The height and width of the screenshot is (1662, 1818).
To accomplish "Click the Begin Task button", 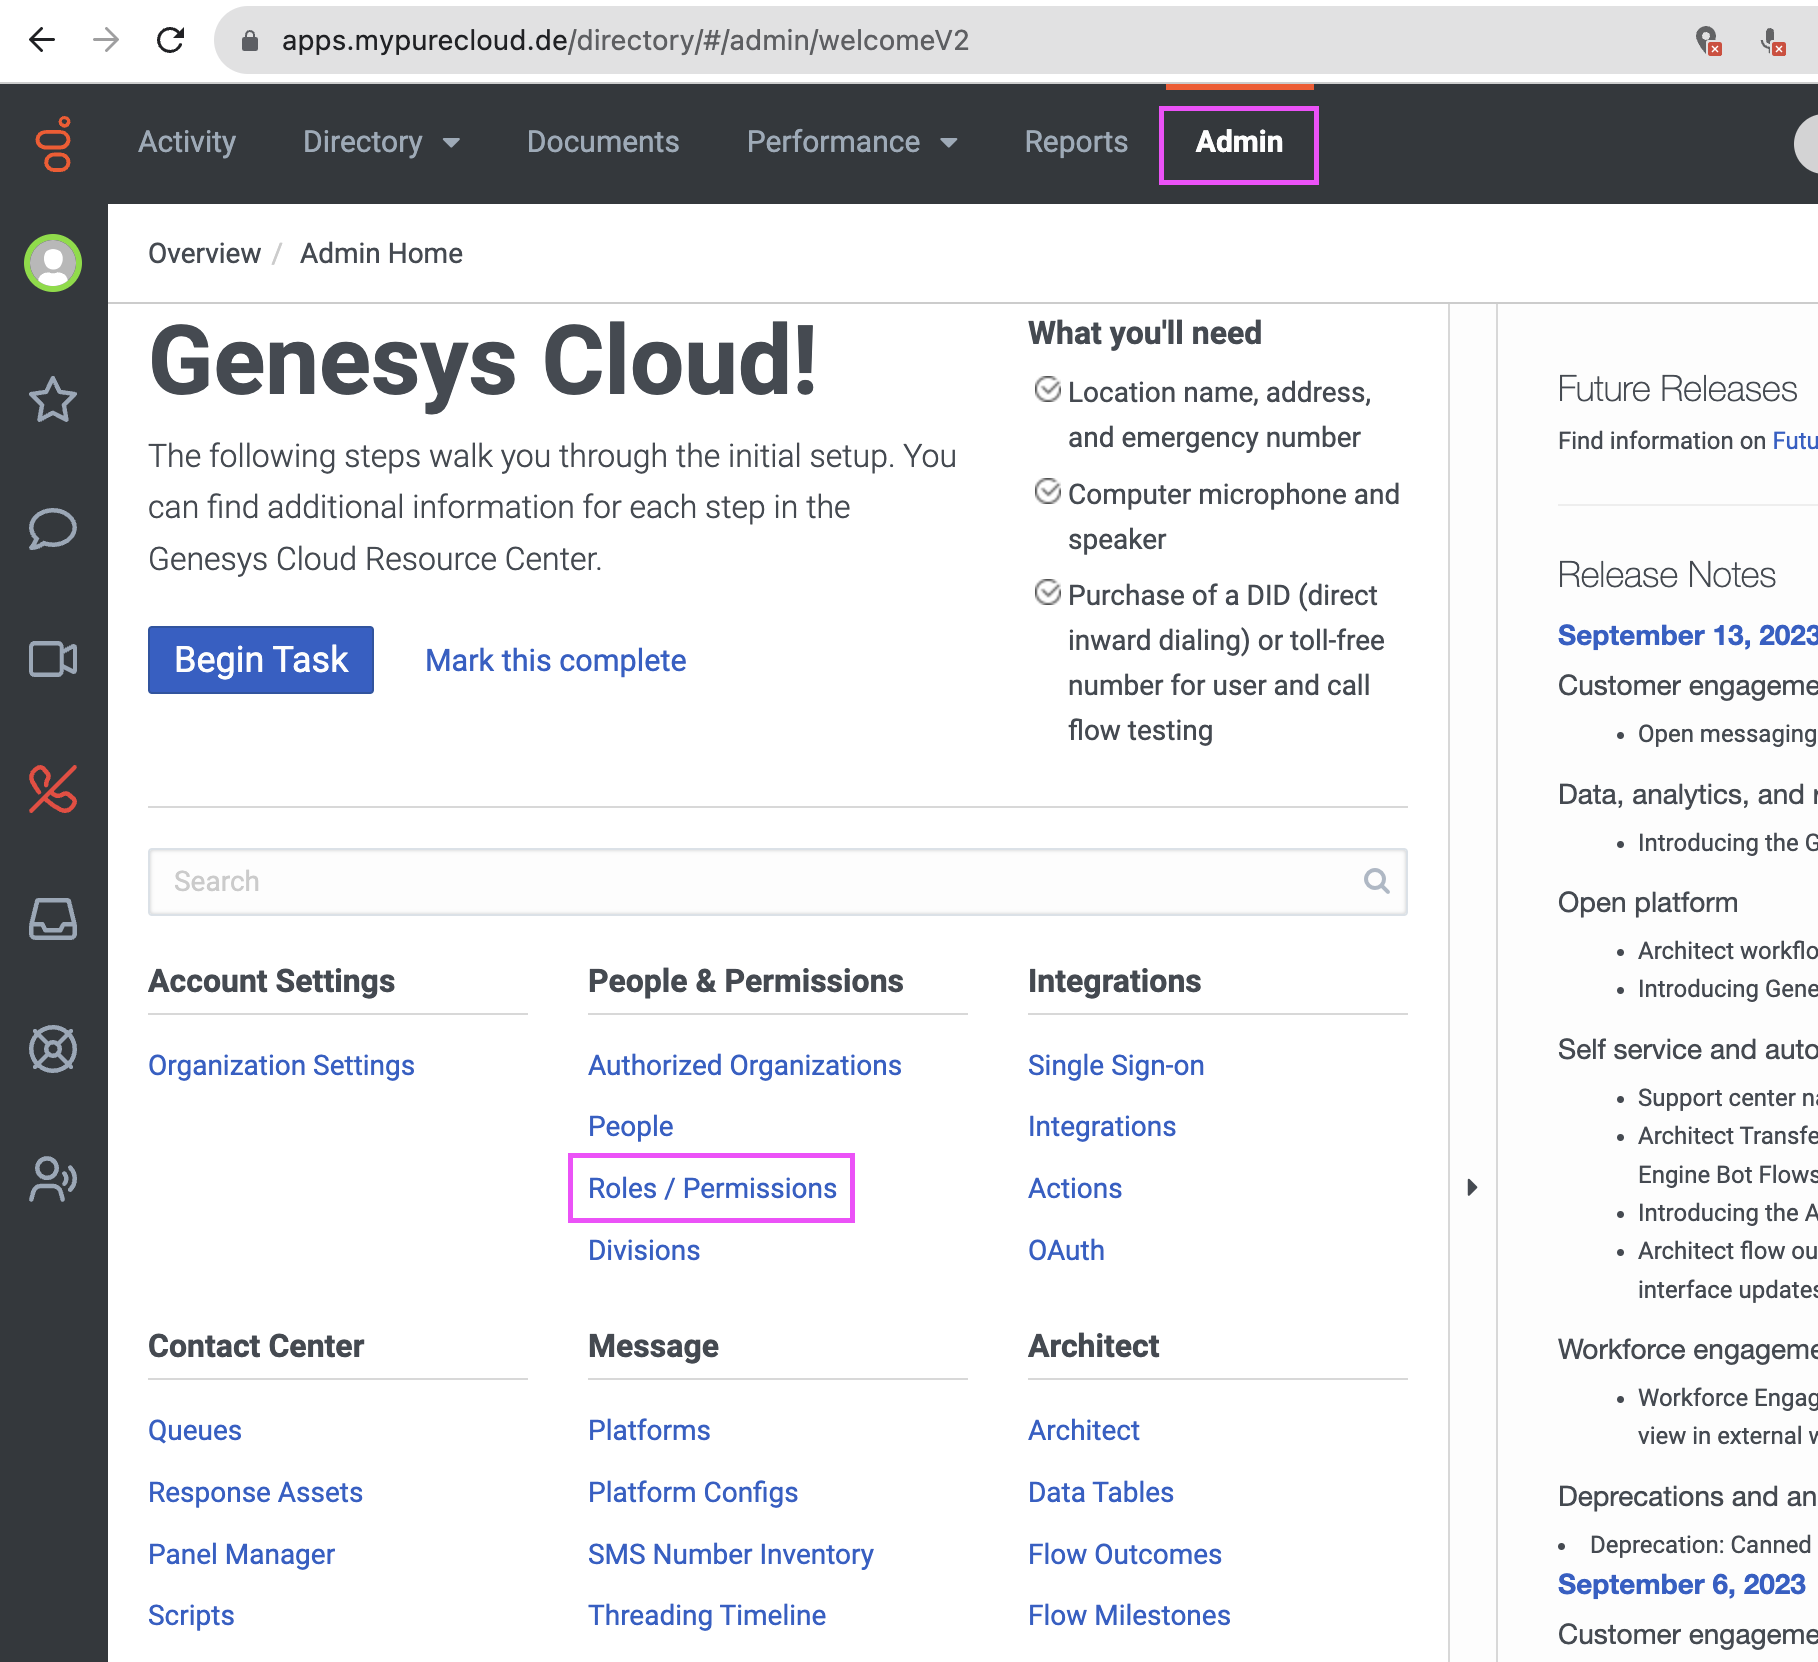I will tap(260, 659).
